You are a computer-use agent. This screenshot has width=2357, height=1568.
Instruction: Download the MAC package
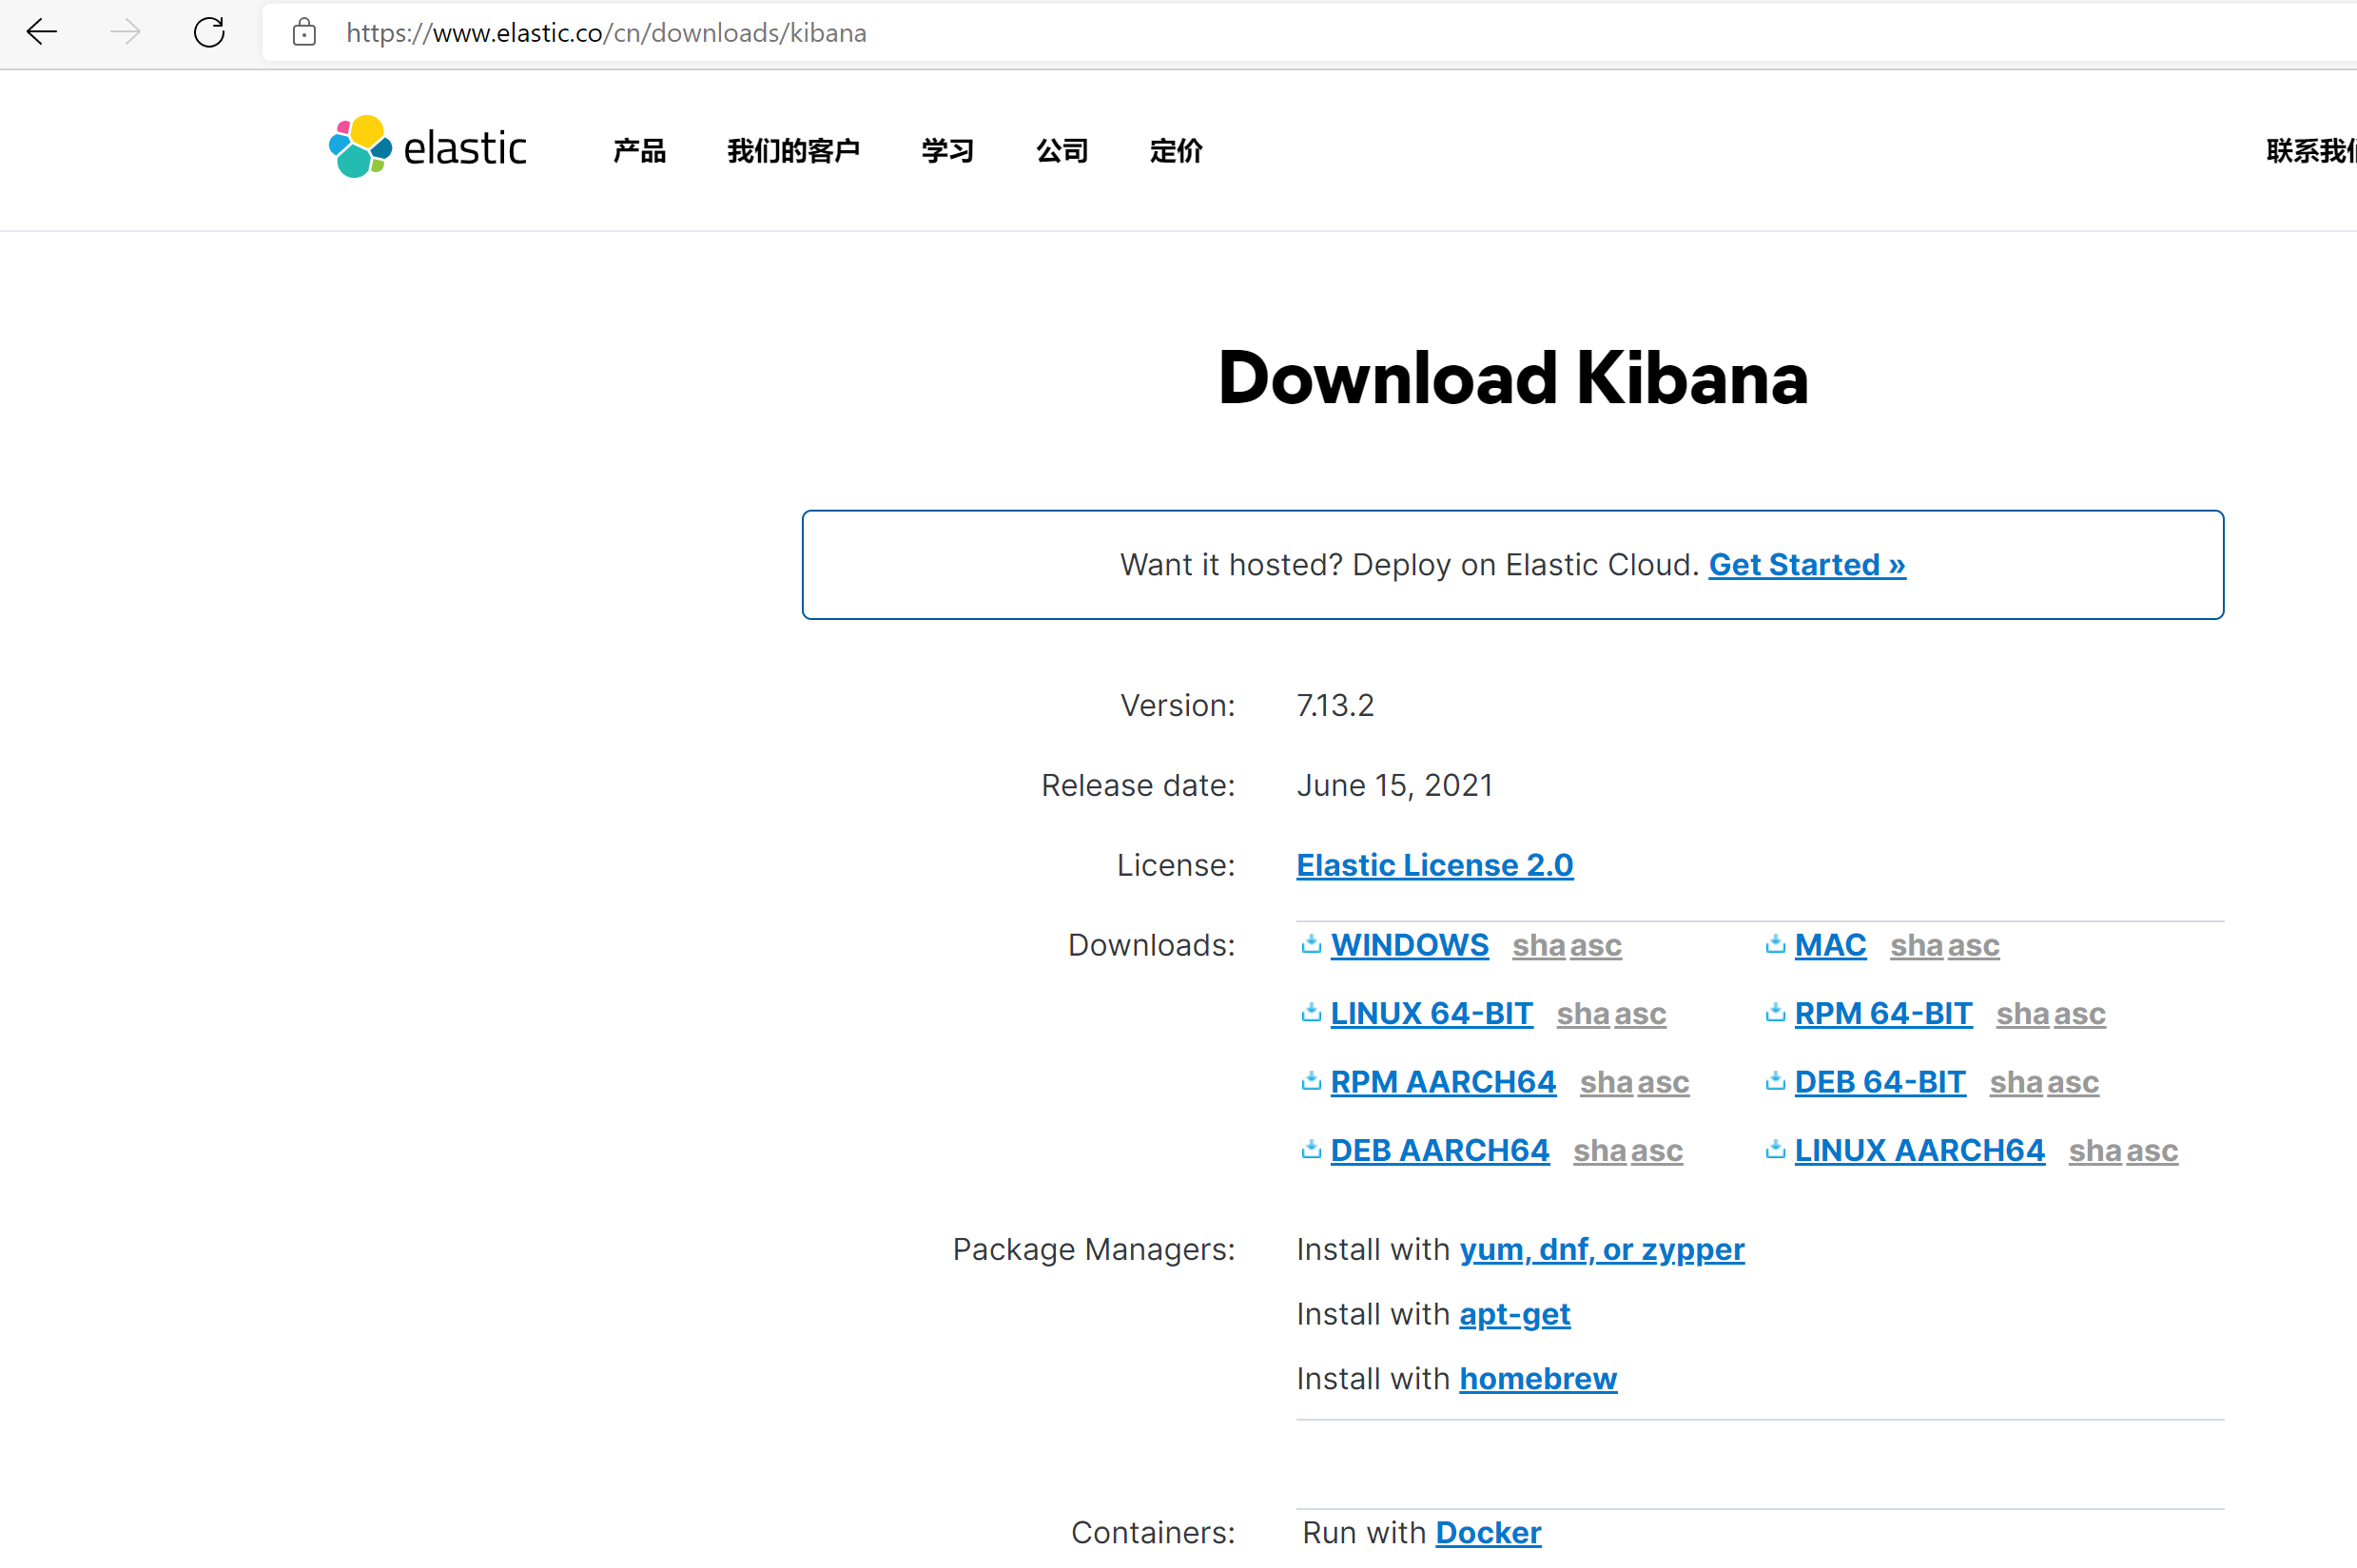pyautogui.click(x=1830, y=945)
